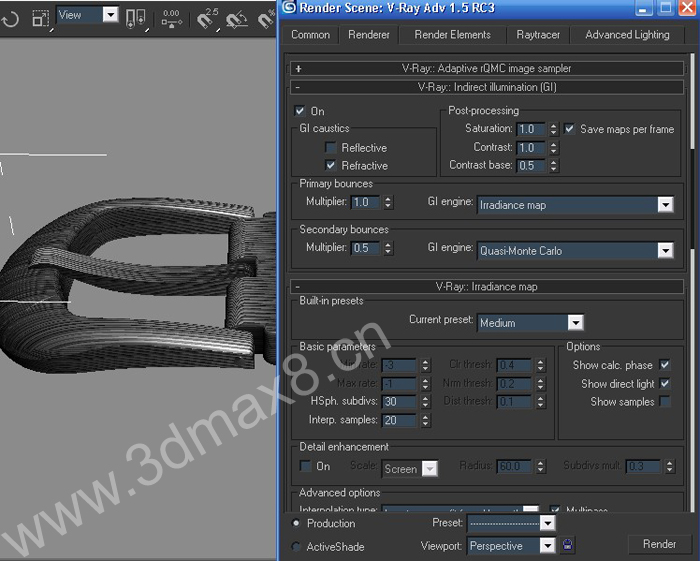Screen dimensions: 700x561
Task: Click the HSph. subdivs value field
Action: click(x=399, y=402)
